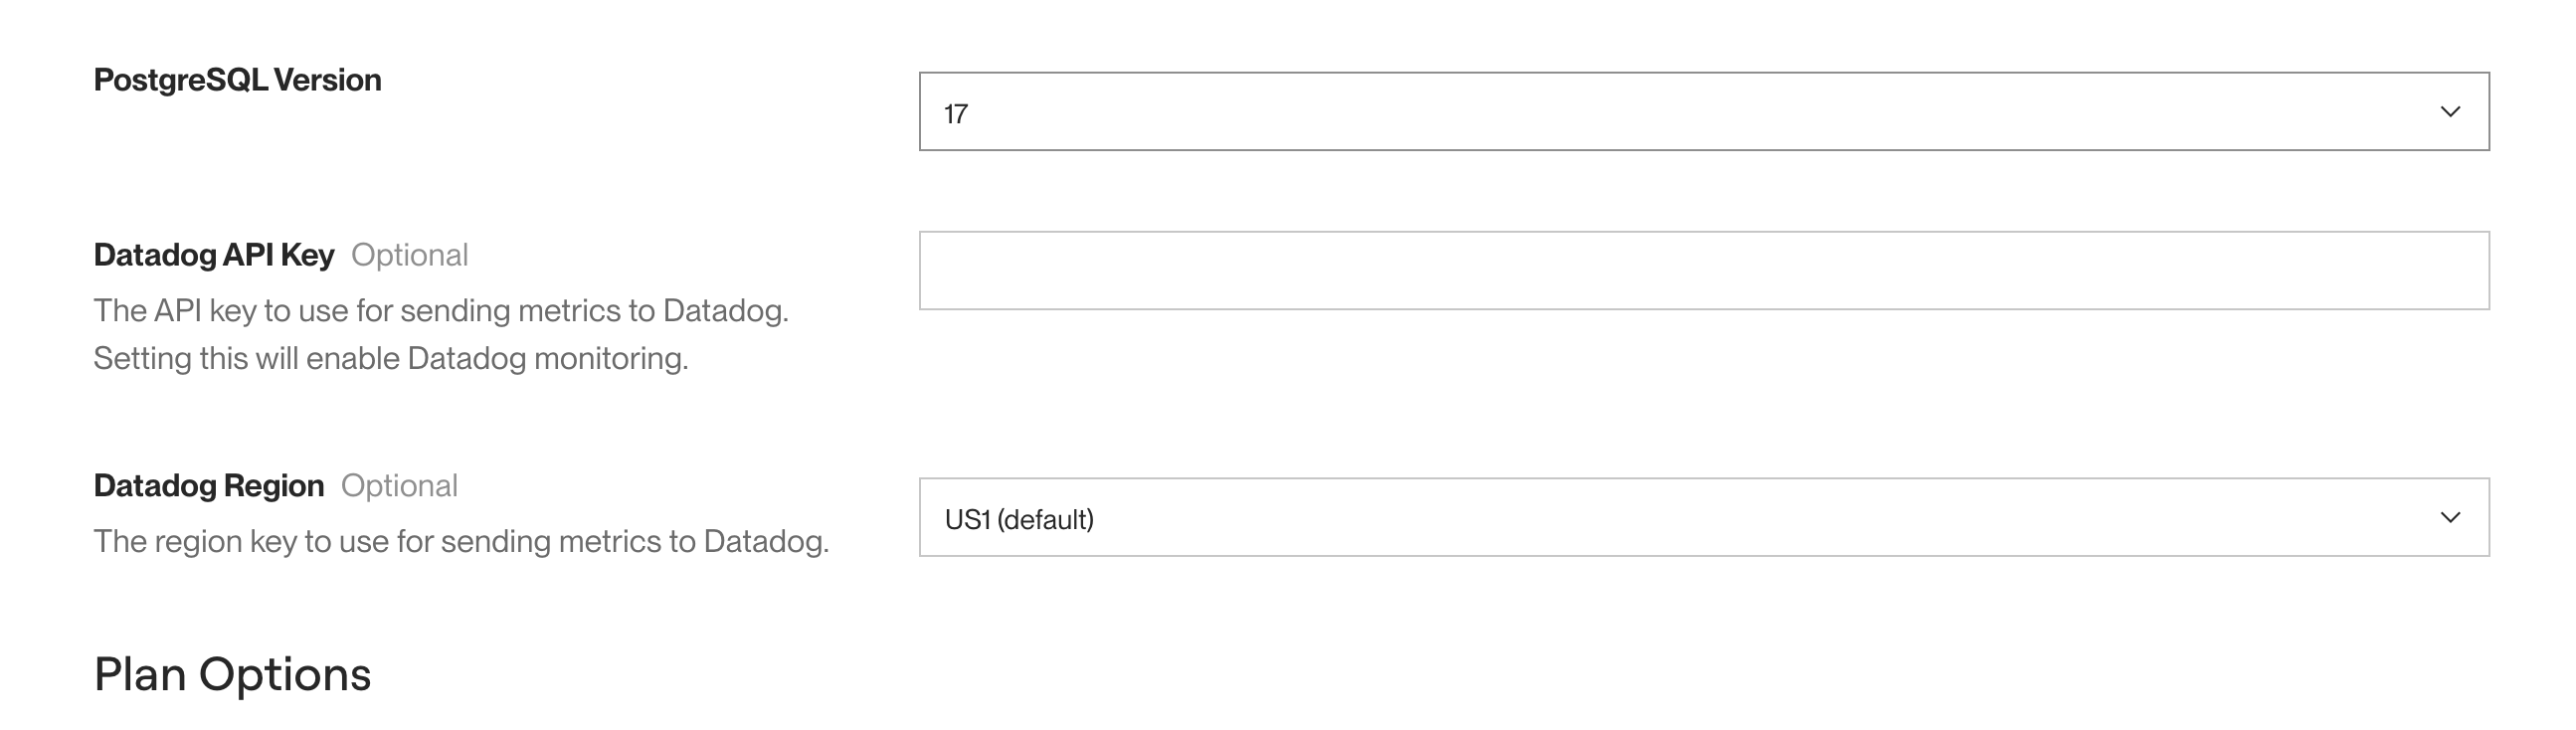The image size is (2576, 730).
Task: Click 'Optional' beside Datadog Region
Action: [401, 487]
